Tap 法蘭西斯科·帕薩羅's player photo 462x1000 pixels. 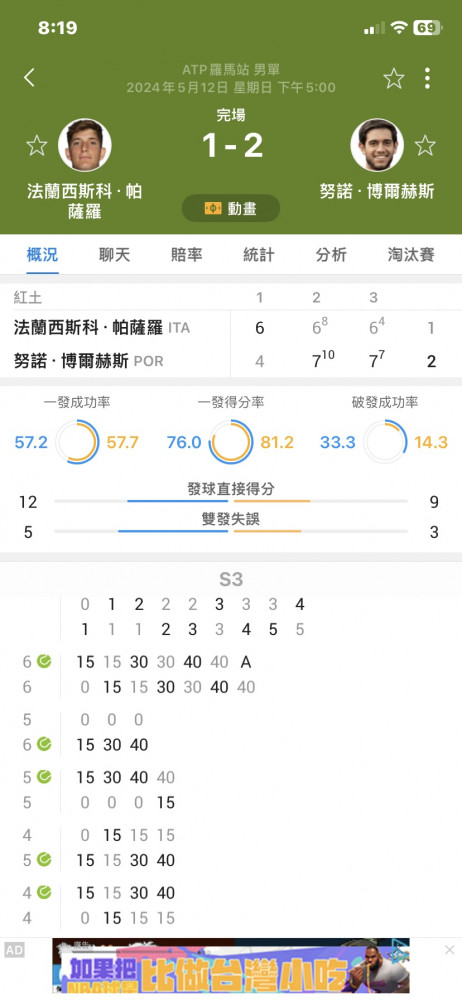click(x=85, y=145)
